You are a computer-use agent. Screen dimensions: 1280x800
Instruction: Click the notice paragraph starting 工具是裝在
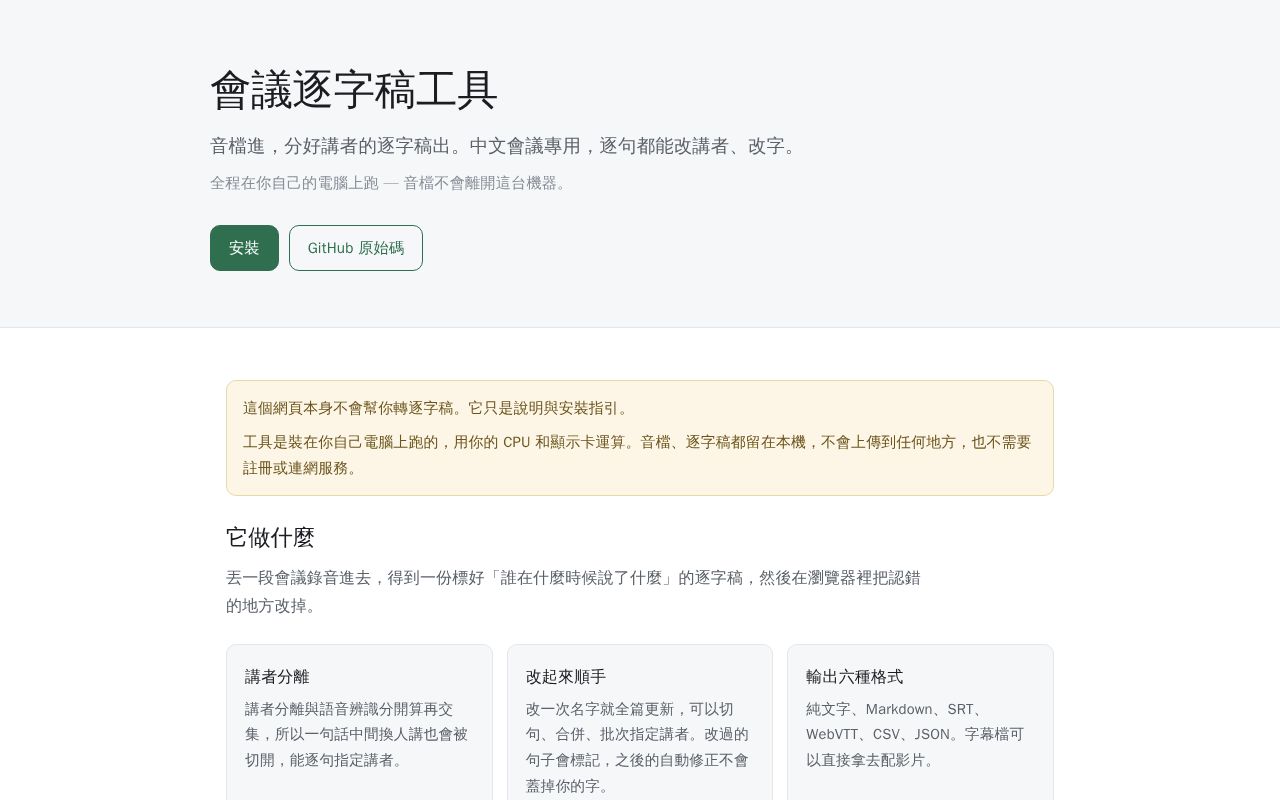pyautogui.click(x=638, y=455)
